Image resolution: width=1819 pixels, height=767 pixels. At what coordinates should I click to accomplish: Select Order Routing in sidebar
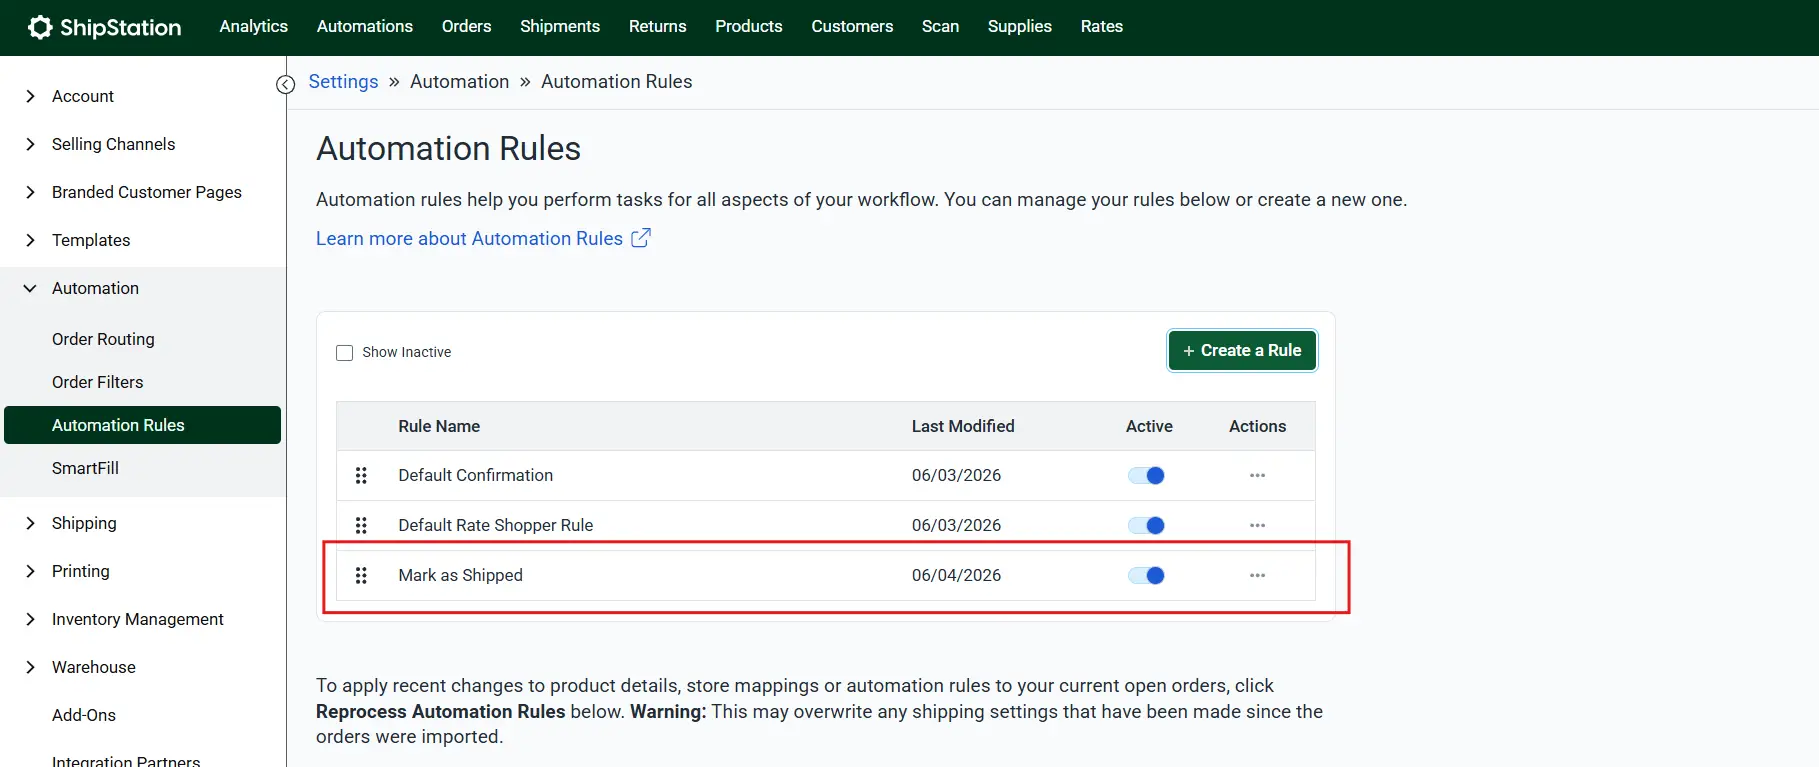point(103,339)
